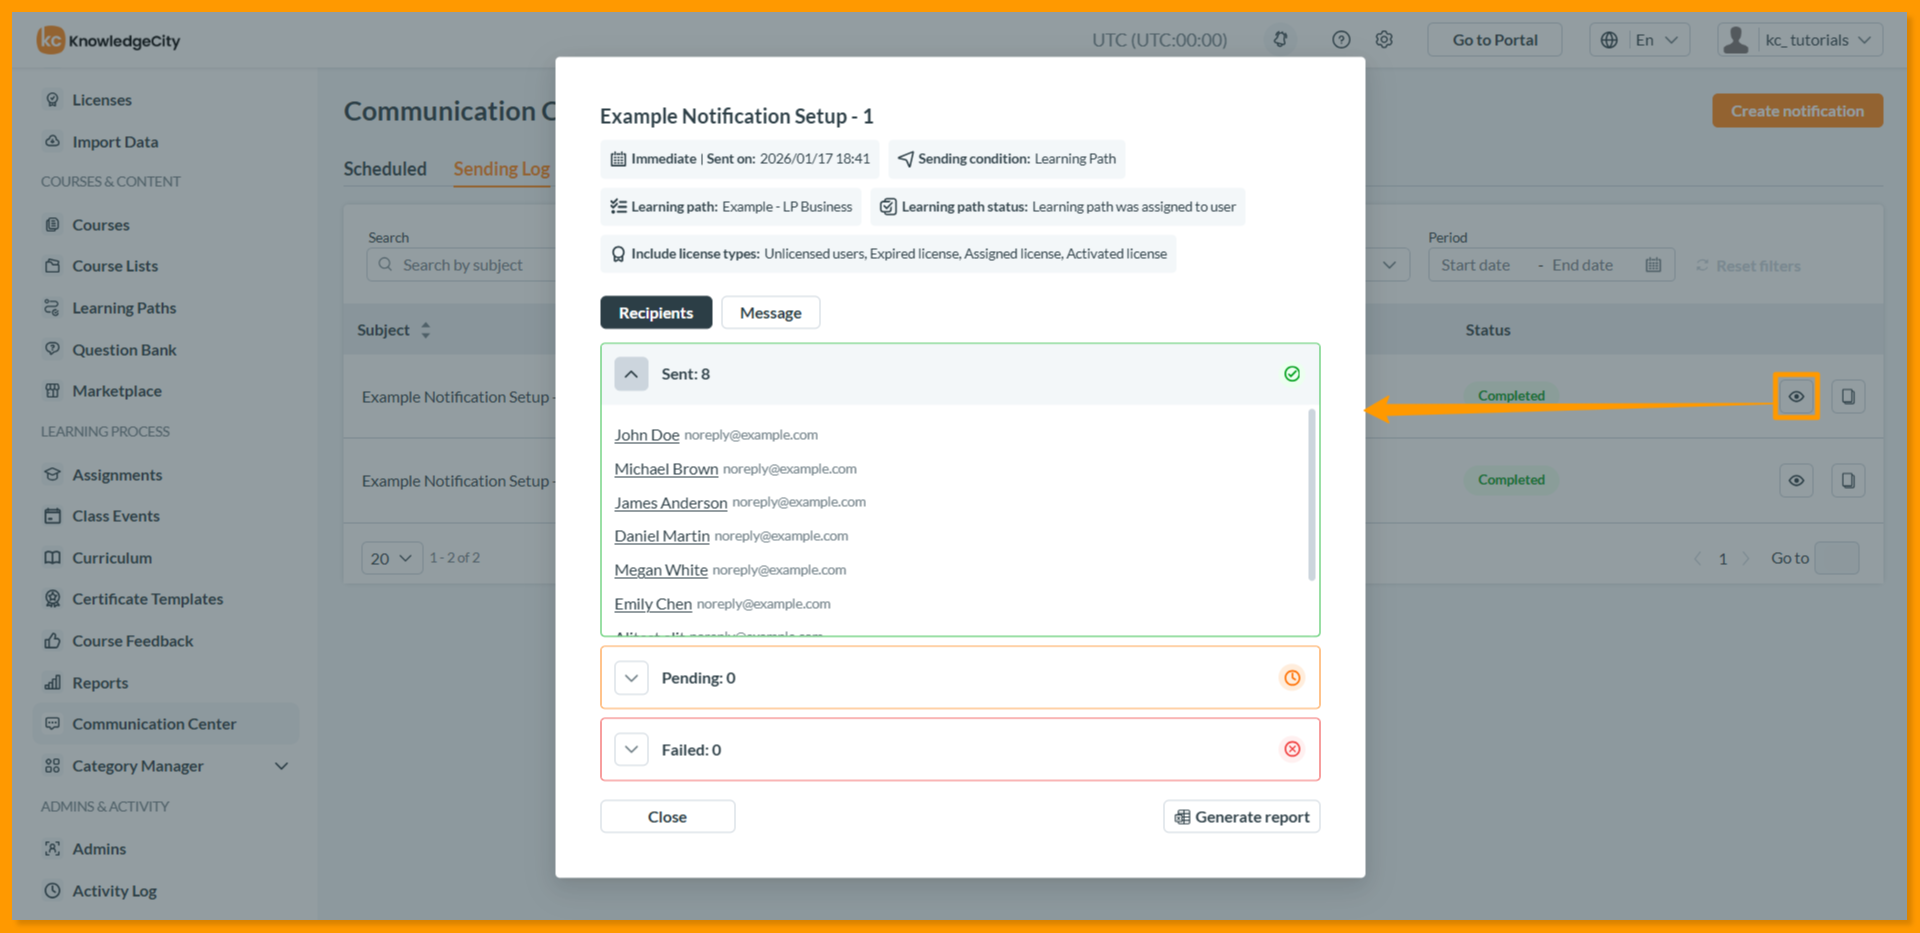Image resolution: width=1920 pixels, height=933 pixels.
Task: Open the Scheduled tab
Action: pyautogui.click(x=385, y=169)
